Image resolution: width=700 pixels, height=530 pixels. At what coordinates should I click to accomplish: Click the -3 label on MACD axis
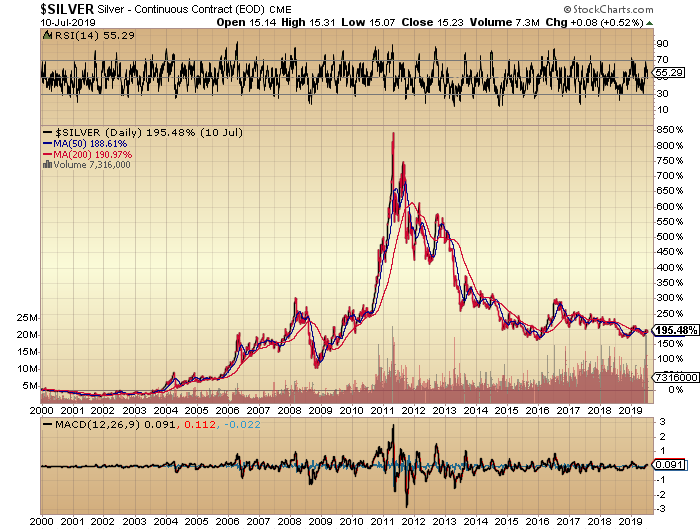[661, 509]
